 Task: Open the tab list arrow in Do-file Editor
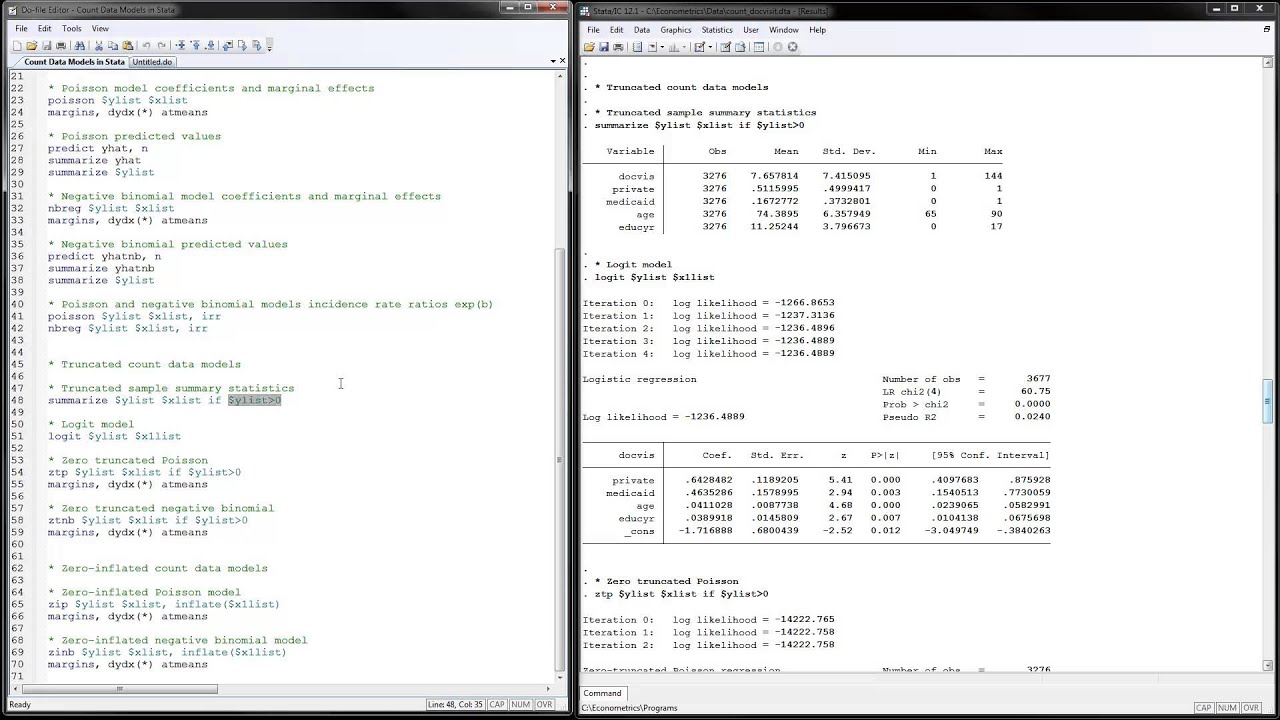point(552,62)
